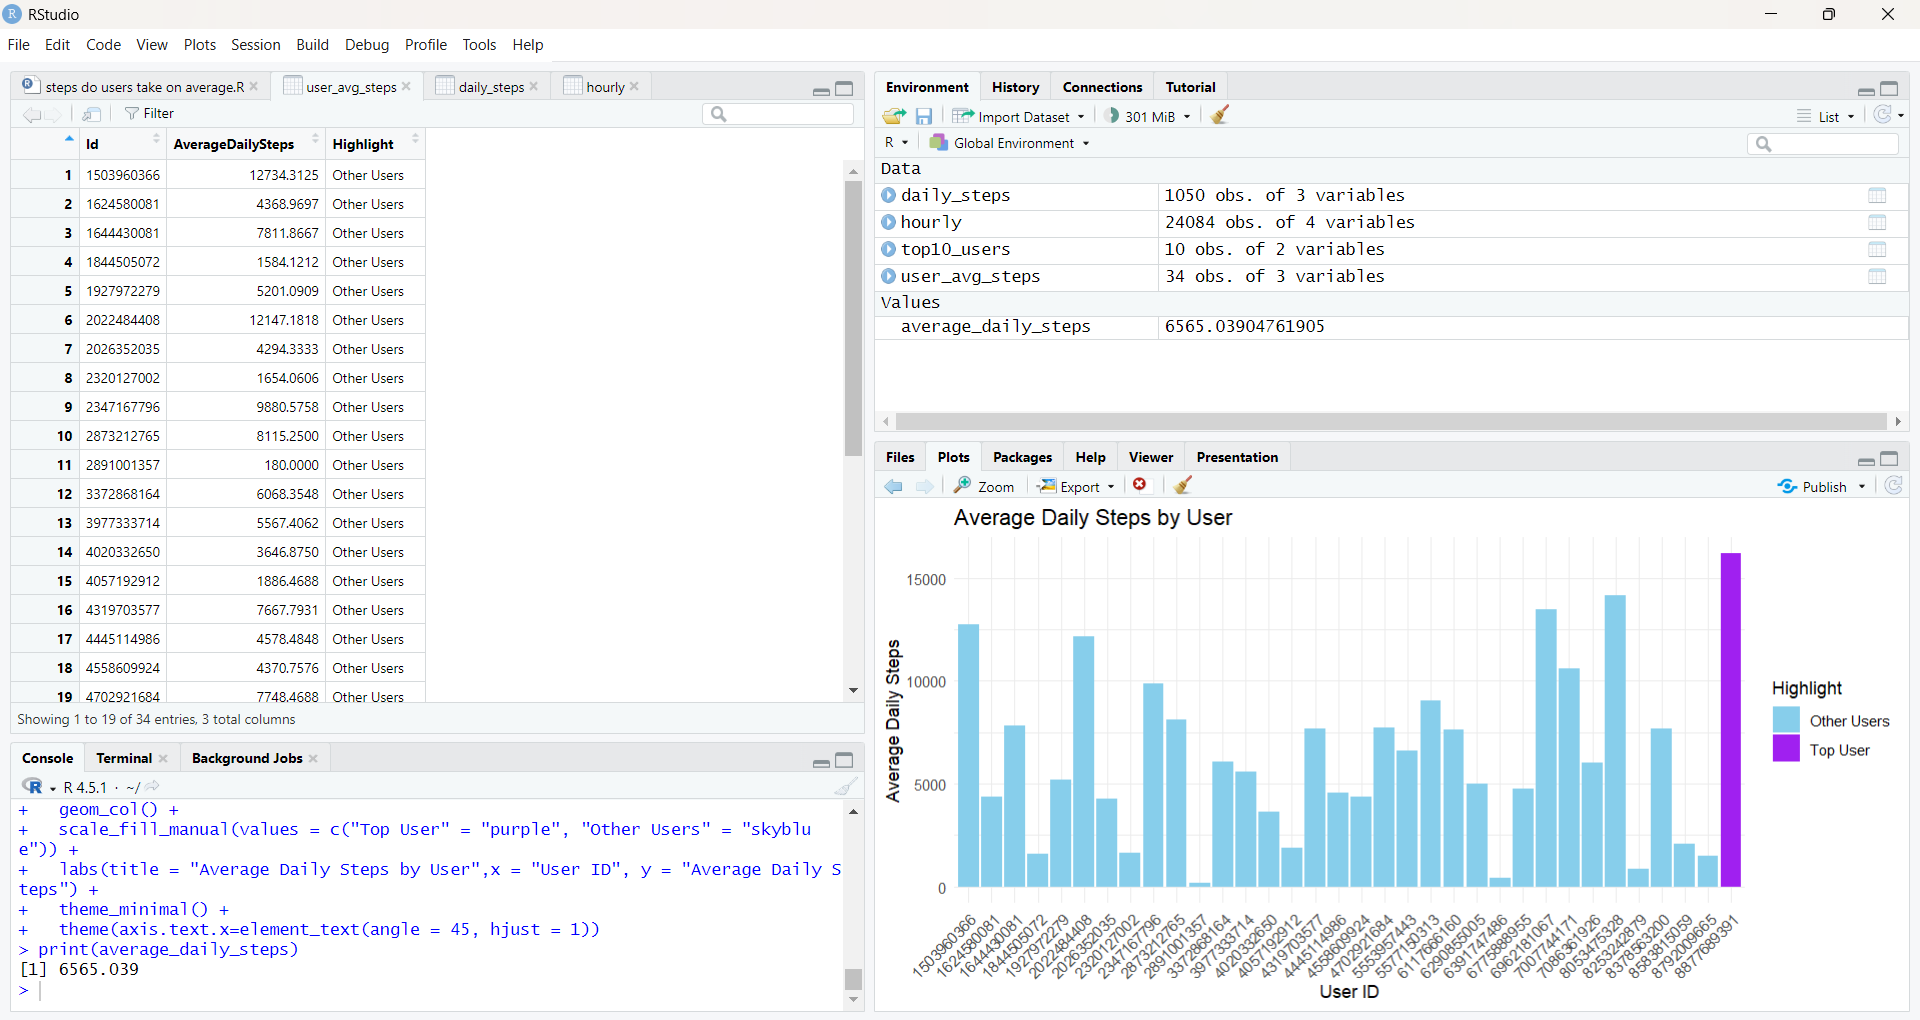Open the Export plot dropdown

[1077, 486]
